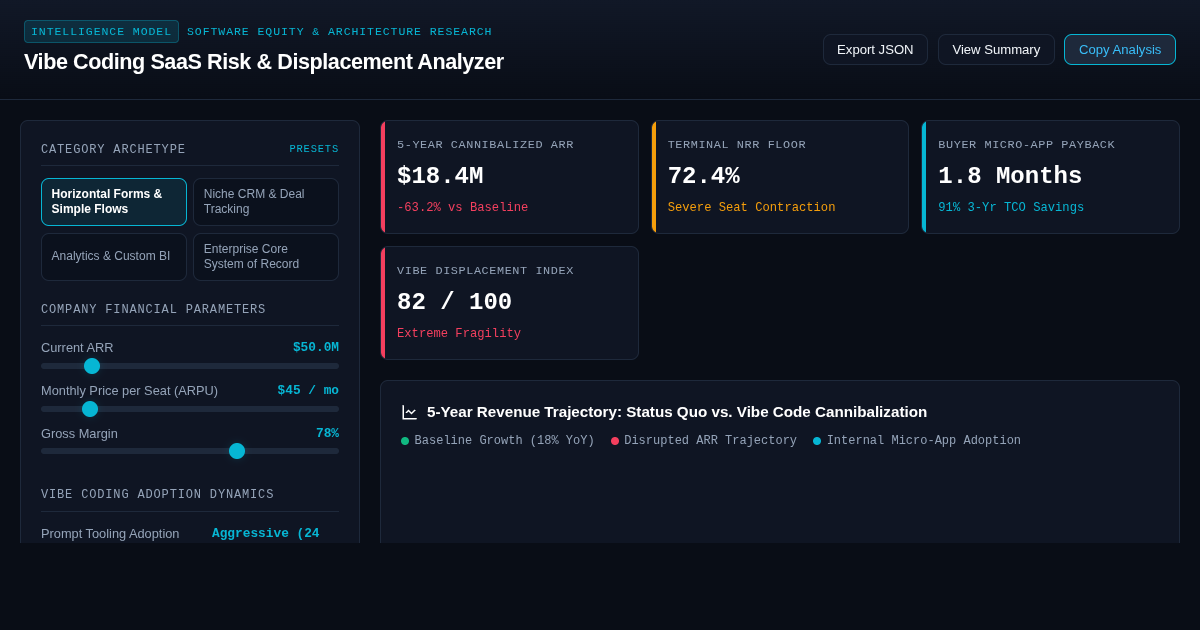1200x630 pixels.
Task: Click the Prompt Tooling Adoption label
Action: click(x=110, y=533)
